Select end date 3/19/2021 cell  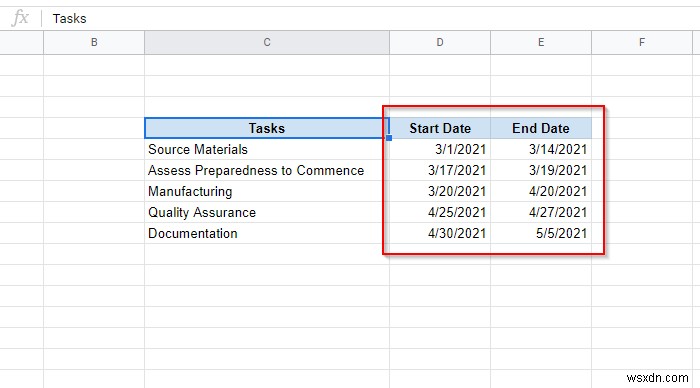[541, 170]
